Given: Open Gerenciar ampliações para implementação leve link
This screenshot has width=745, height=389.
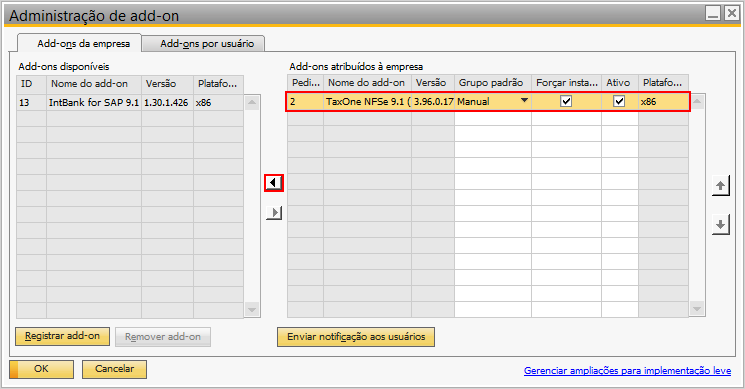Looking at the screenshot, I should [627, 370].
